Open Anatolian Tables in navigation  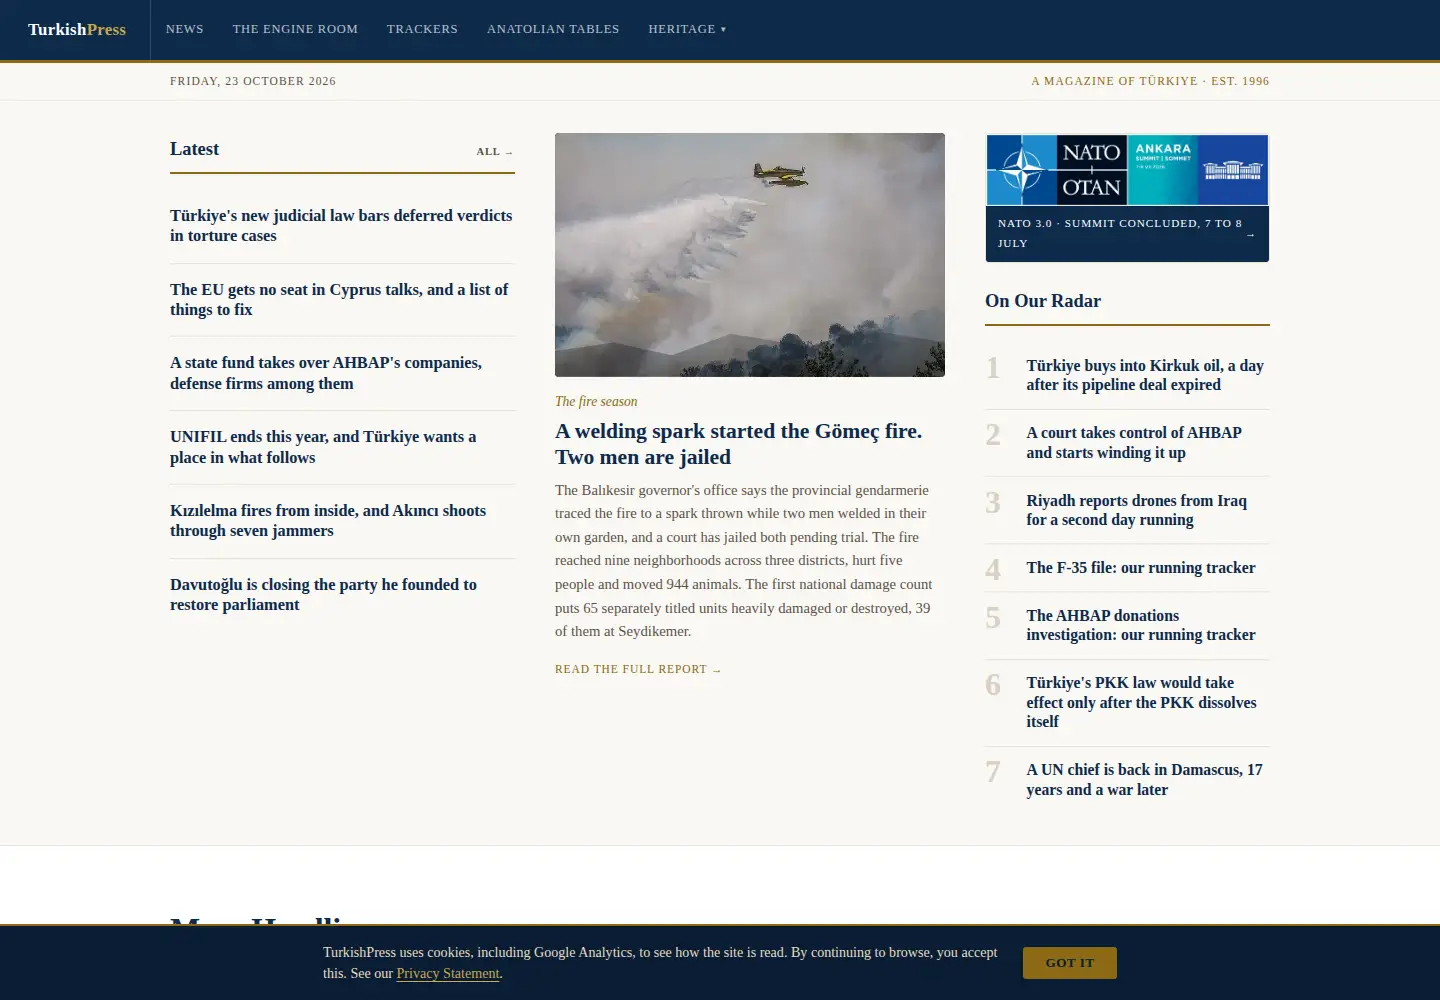(553, 29)
